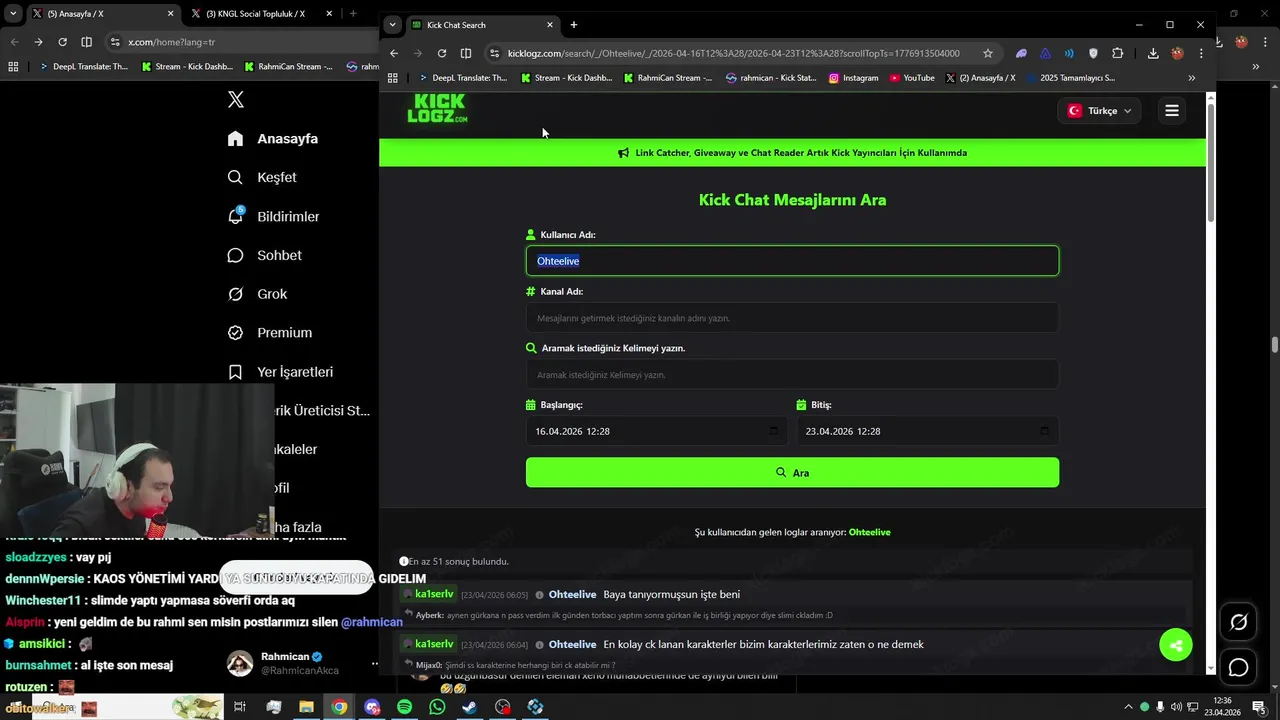Open rahmican - Kick Stat... bookmark in front window
Viewport: 1280px width, 720px height.
click(x=771, y=78)
